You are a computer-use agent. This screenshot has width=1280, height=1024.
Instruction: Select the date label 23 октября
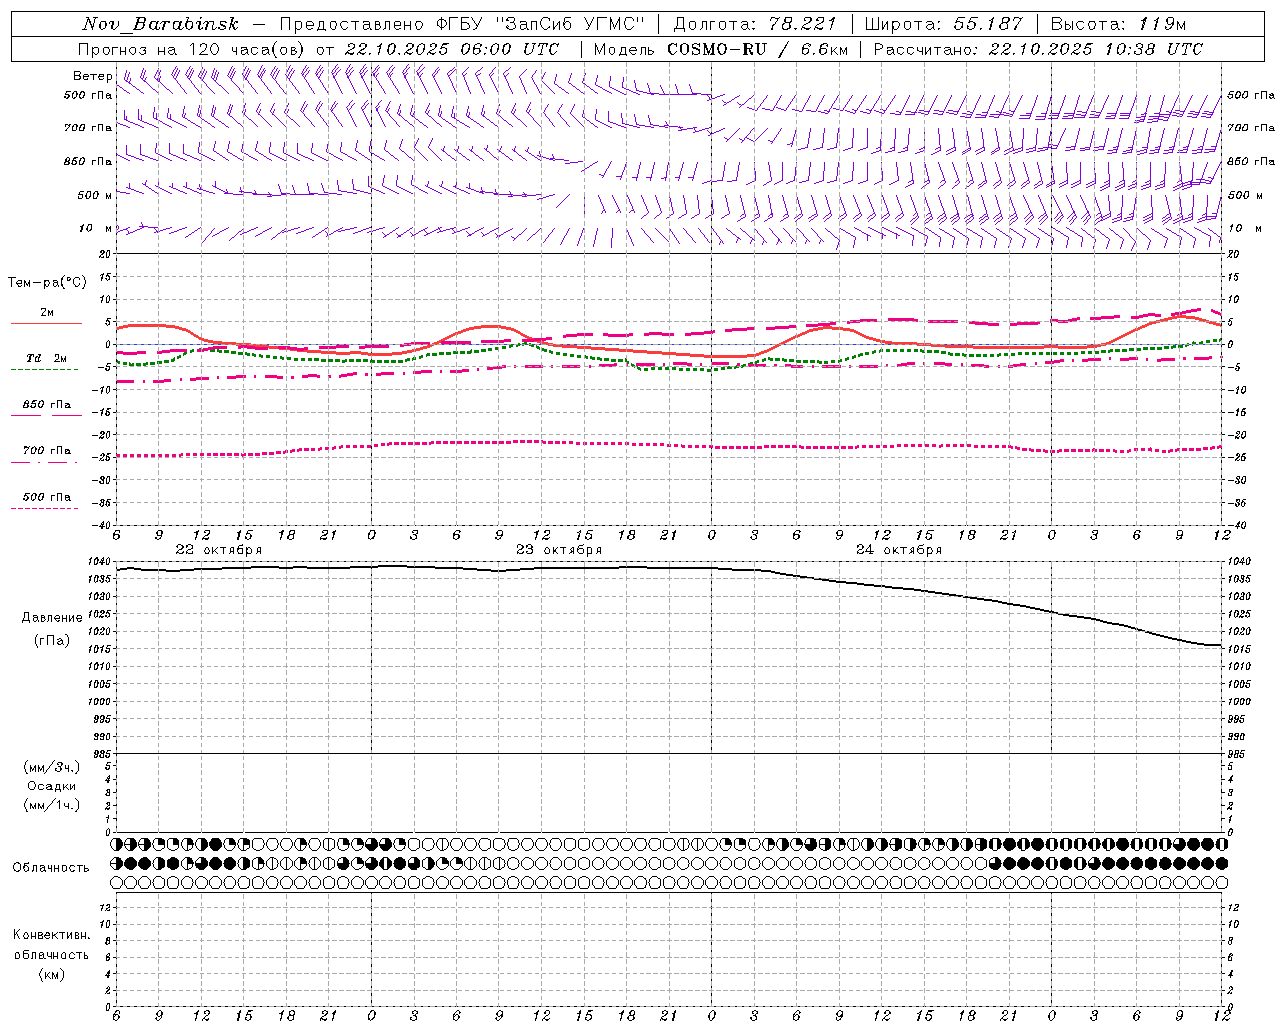point(559,550)
